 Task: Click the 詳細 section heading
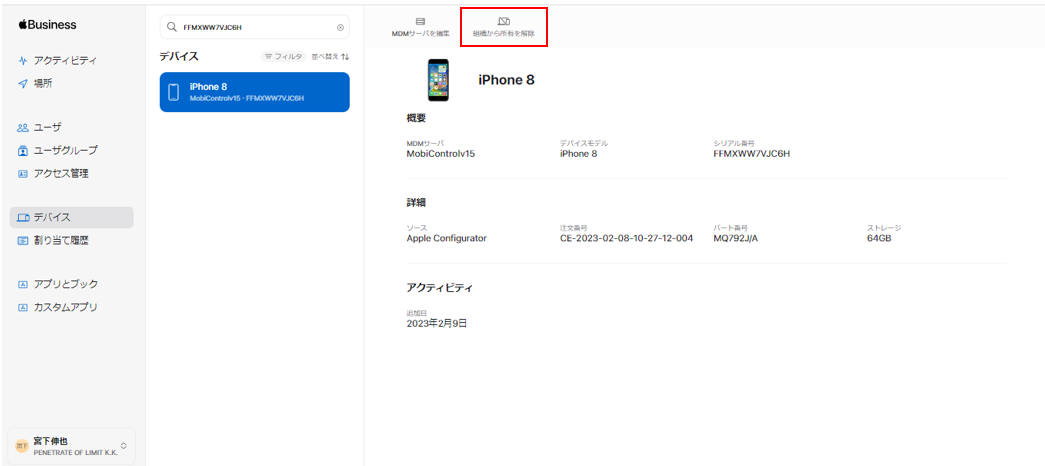[416, 202]
